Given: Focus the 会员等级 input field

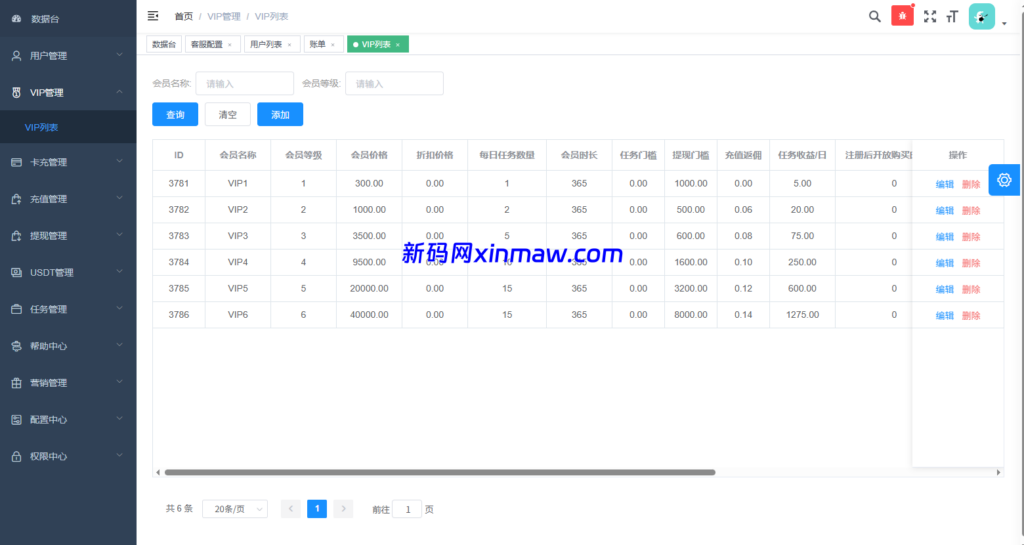Looking at the screenshot, I should tap(394, 84).
